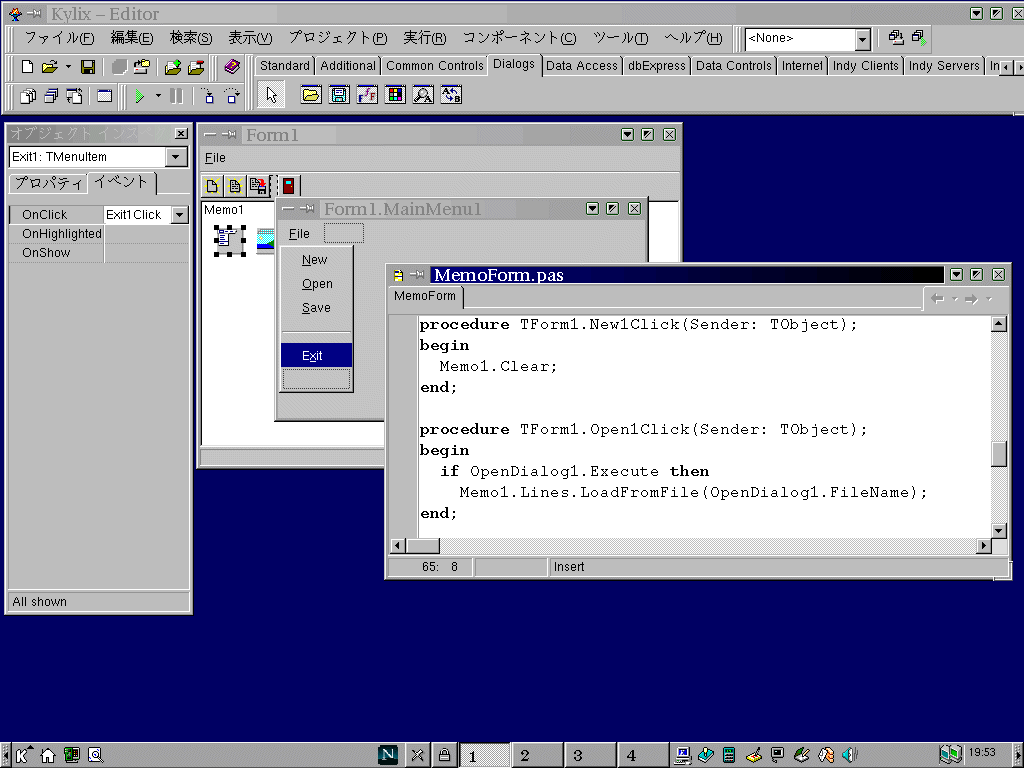Click the Step Over icon
This screenshot has width=1024, height=768.
pyautogui.click(x=232, y=96)
